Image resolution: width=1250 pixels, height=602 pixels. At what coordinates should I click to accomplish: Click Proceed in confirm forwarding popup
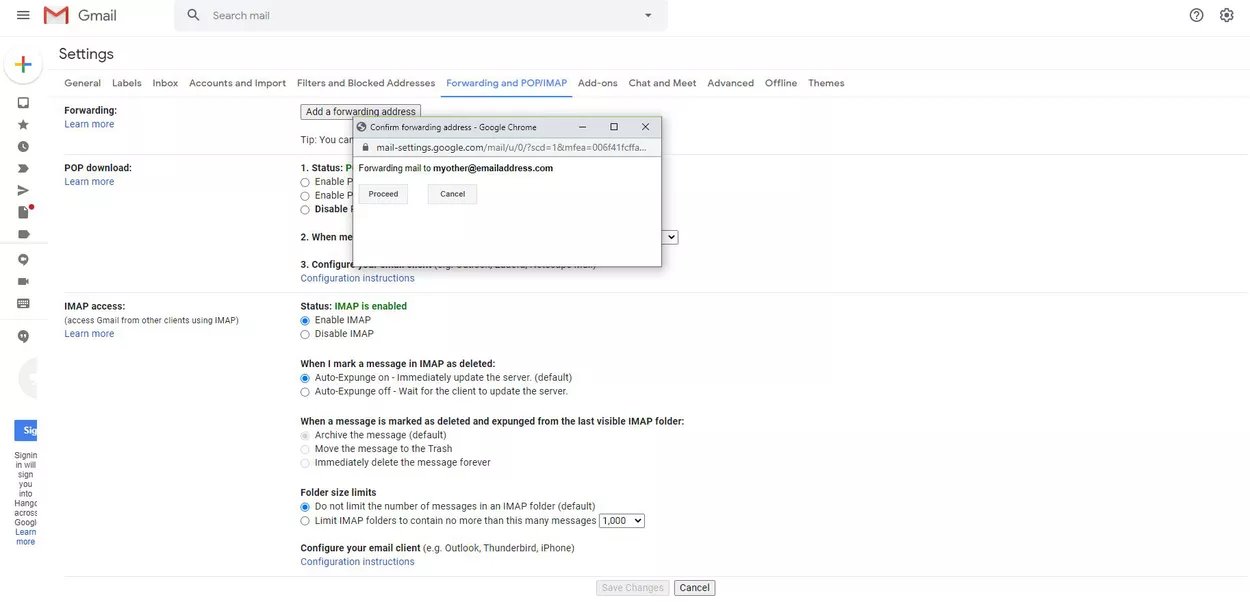pos(383,194)
